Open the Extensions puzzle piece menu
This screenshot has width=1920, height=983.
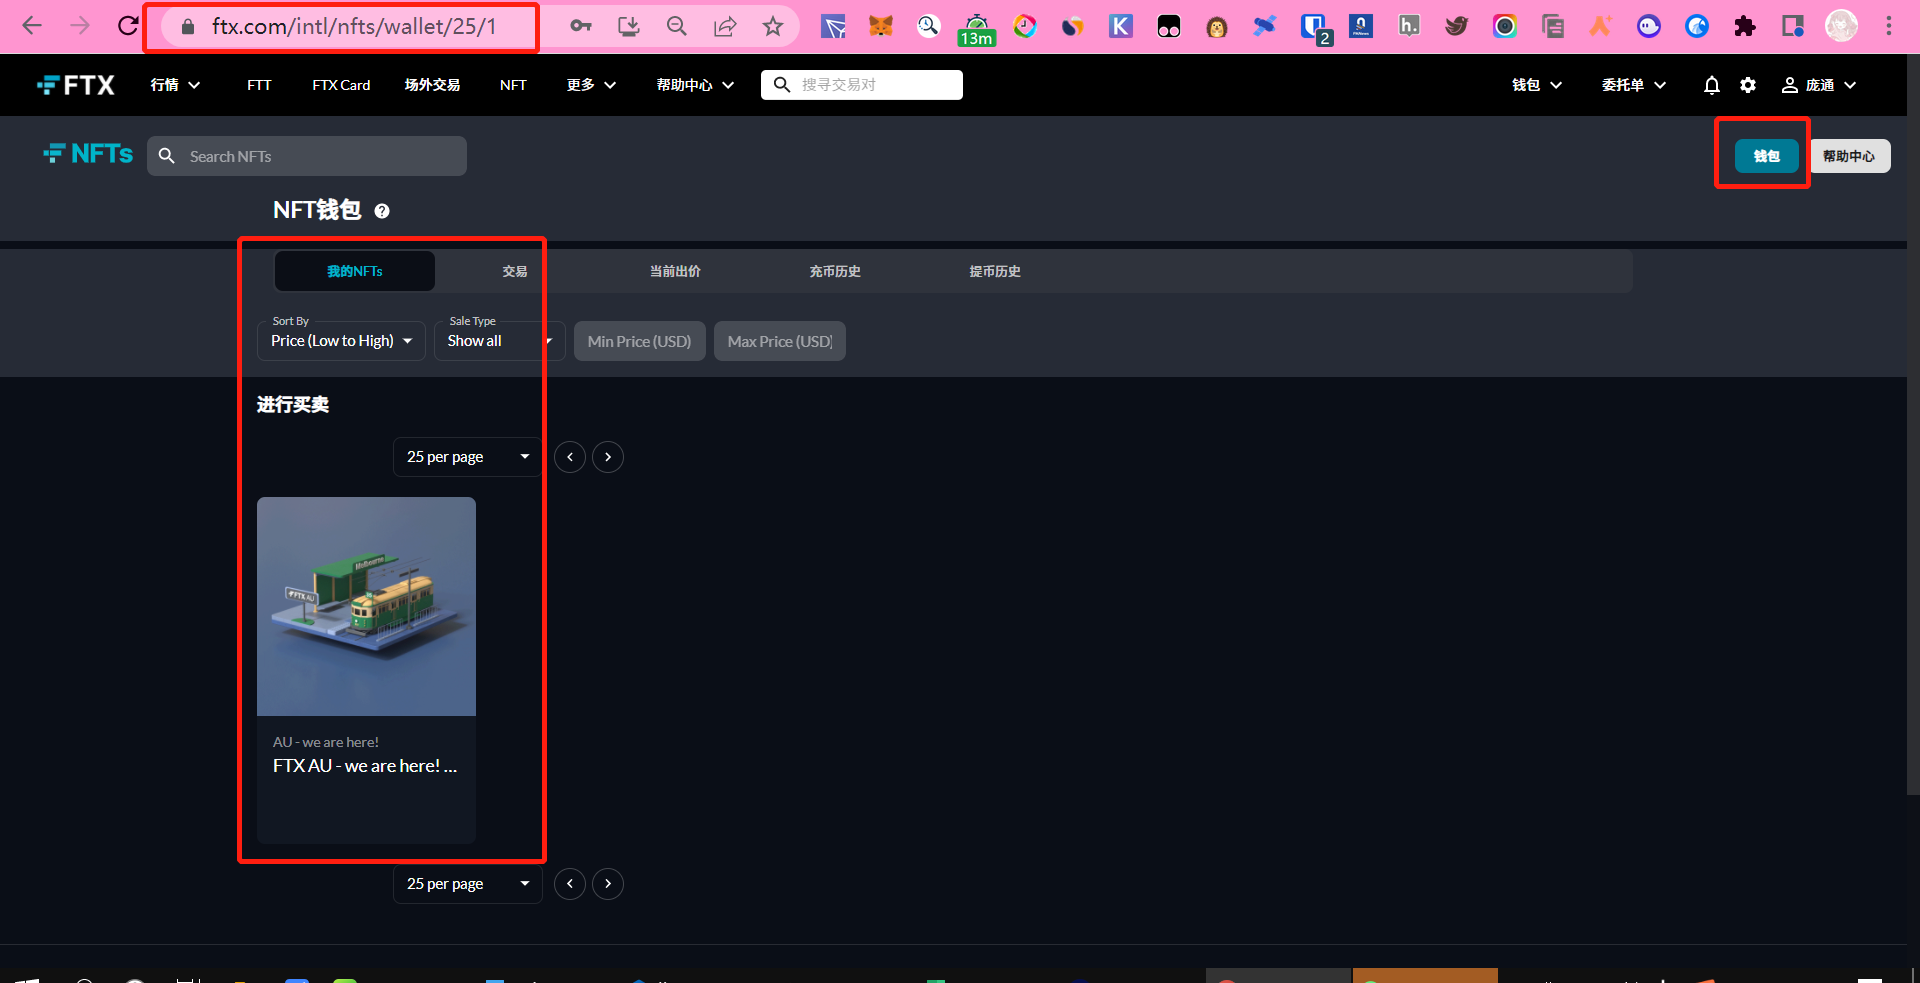tap(1745, 26)
